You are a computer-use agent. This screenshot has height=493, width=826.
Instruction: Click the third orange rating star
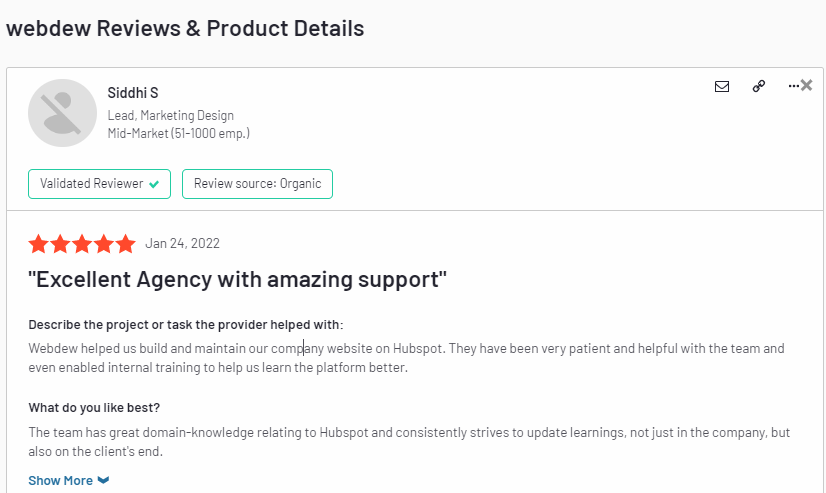[82, 244]
